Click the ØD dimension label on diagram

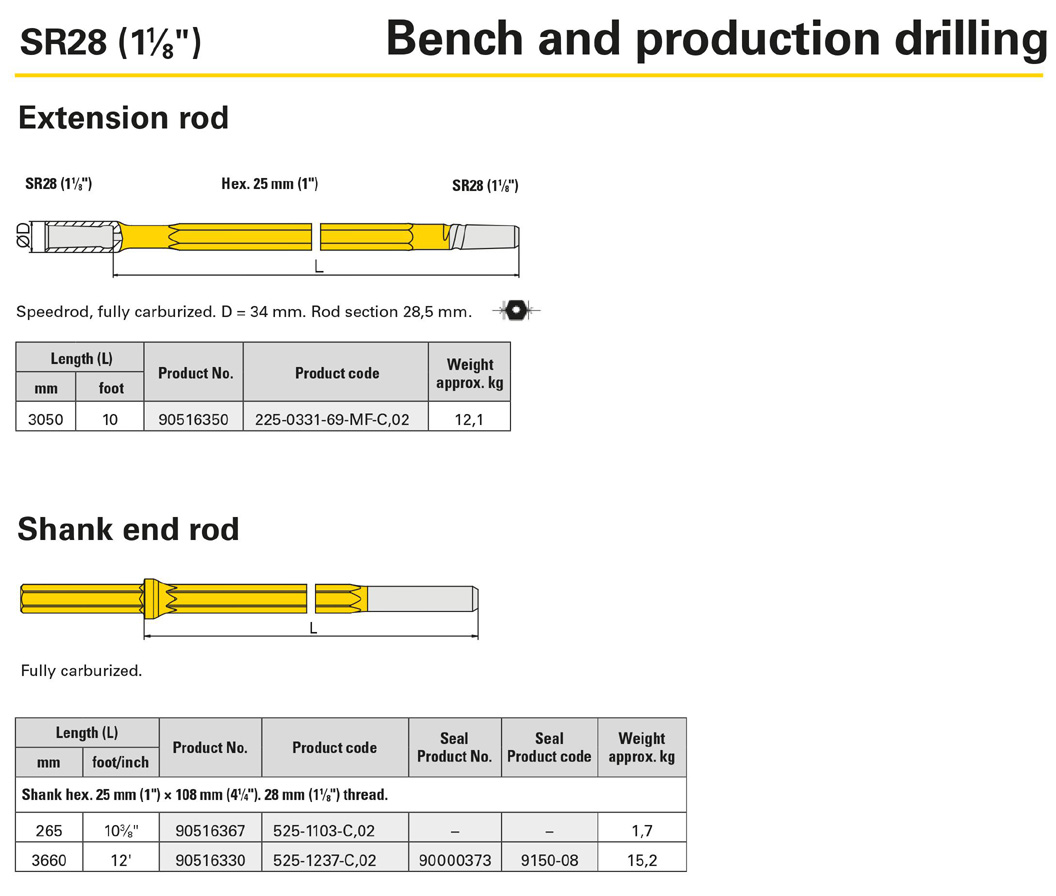23,236
